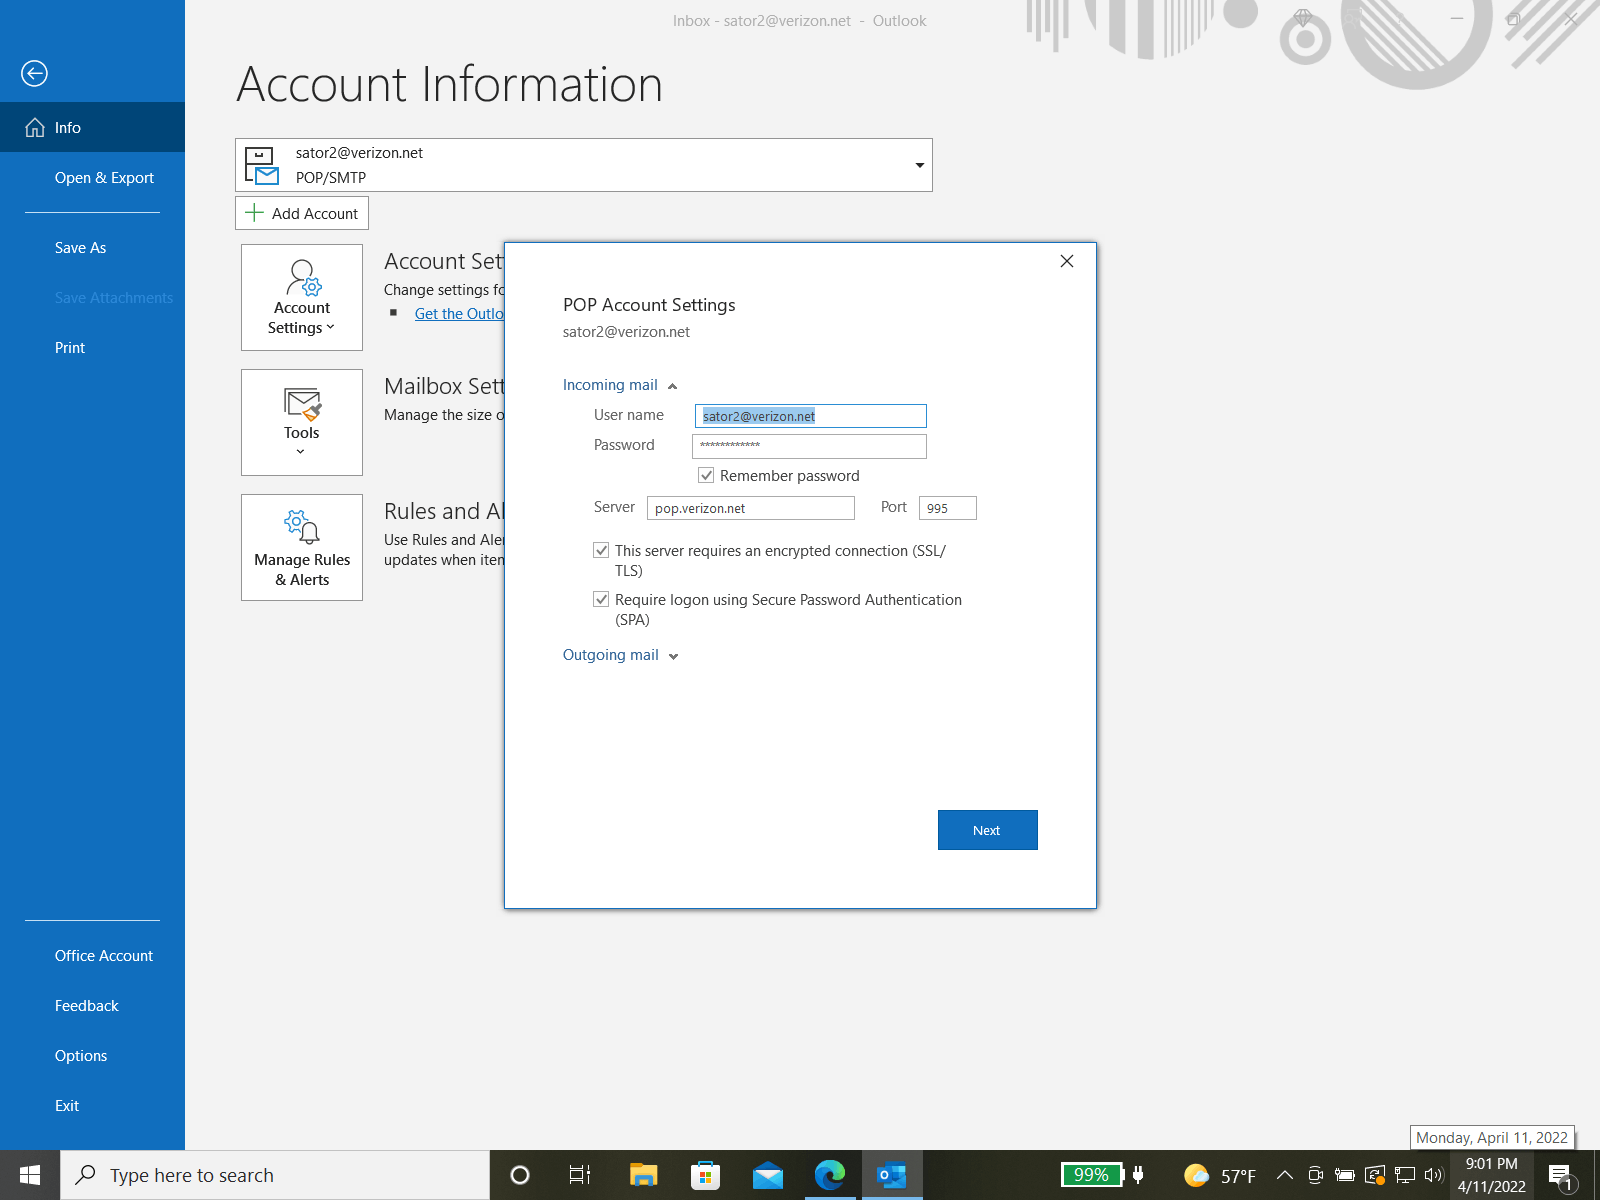Open Microsoft Edge from taskbar
This screenshot has width=1600, height=1200.
tap(830, 1175)
